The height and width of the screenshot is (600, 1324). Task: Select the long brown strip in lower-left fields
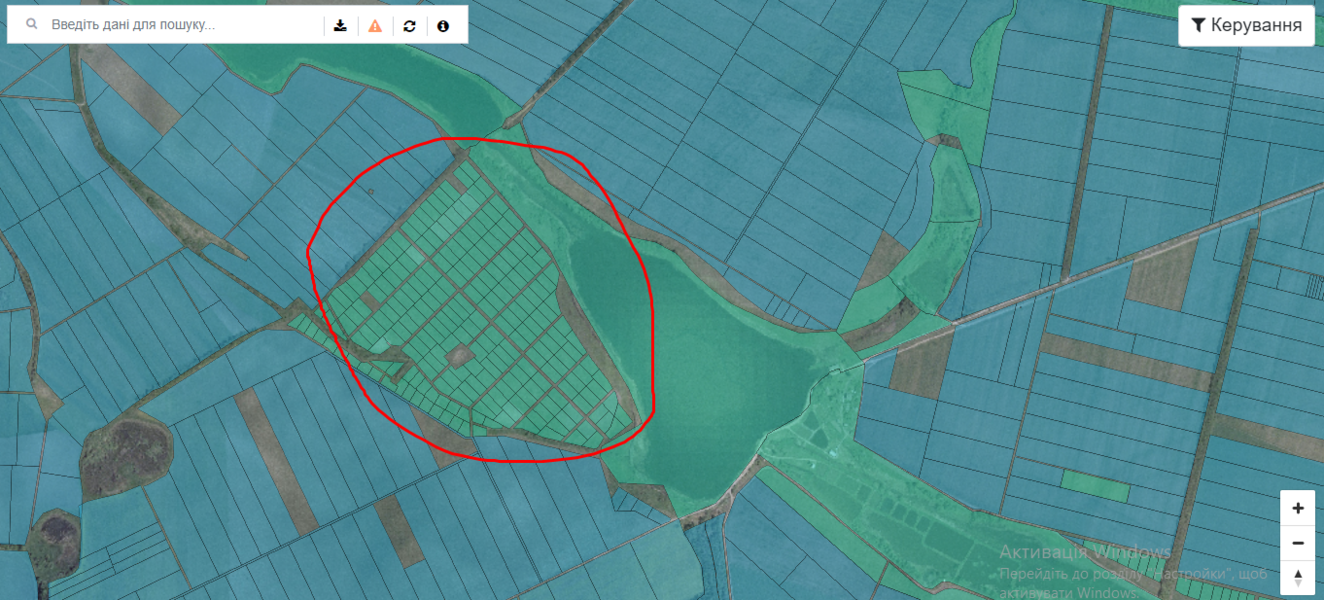point(276,460)
